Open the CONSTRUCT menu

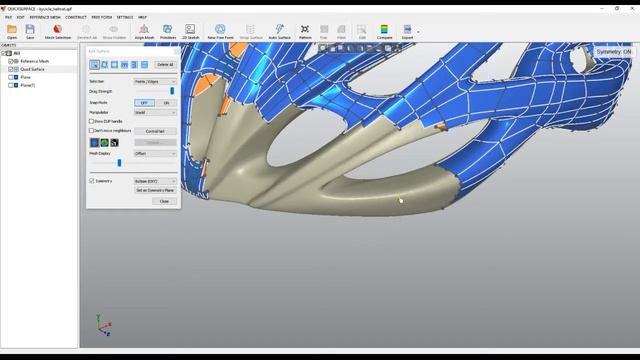(x=76, y=17)
